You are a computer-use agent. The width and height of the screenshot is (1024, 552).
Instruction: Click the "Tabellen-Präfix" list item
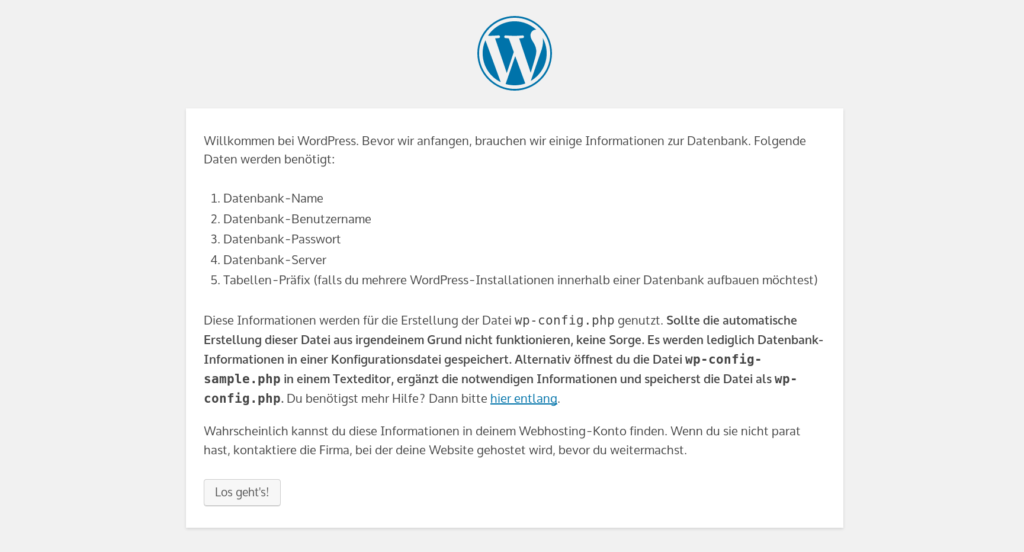pyautogui.click(x=520, y=280)
